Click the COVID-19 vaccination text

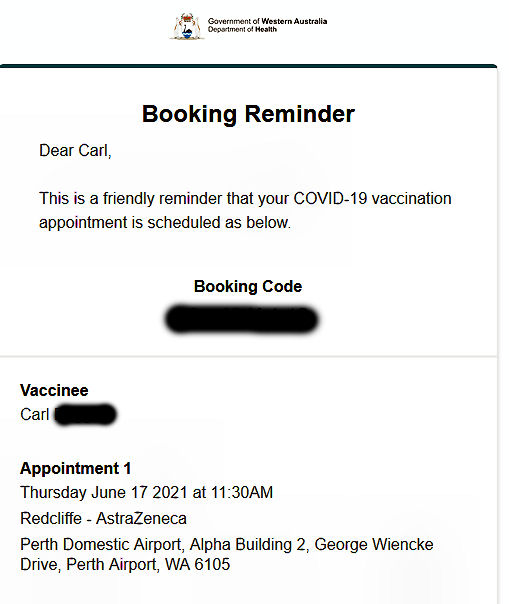click(x=372, y=199)
